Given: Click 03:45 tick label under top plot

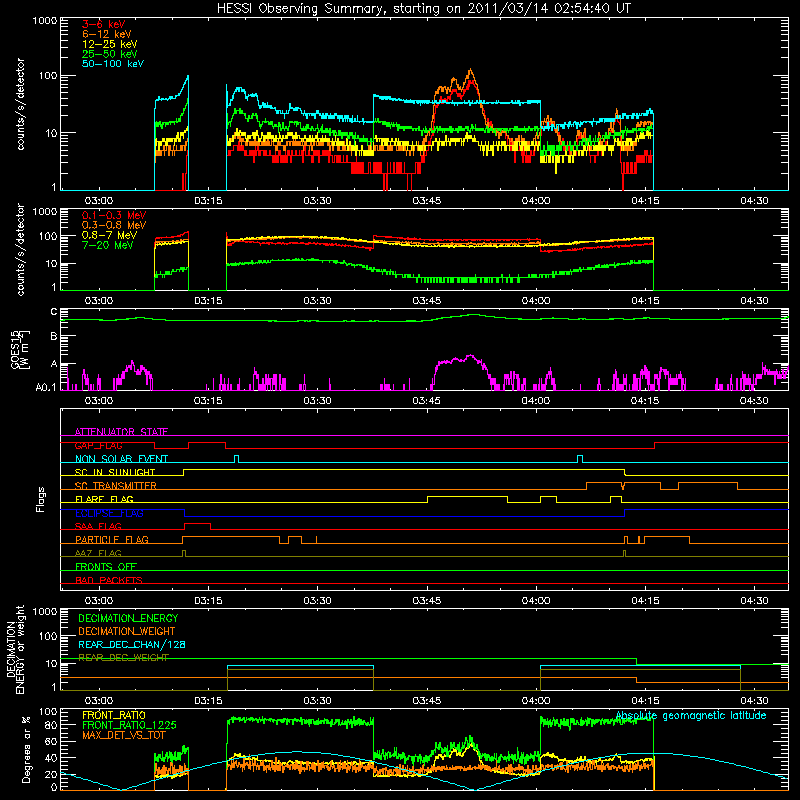Looking at the screenshot, I should (x=427, y=201).
